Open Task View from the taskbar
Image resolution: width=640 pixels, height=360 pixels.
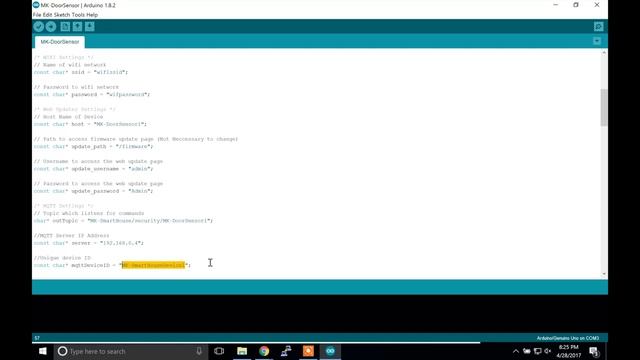219,351
